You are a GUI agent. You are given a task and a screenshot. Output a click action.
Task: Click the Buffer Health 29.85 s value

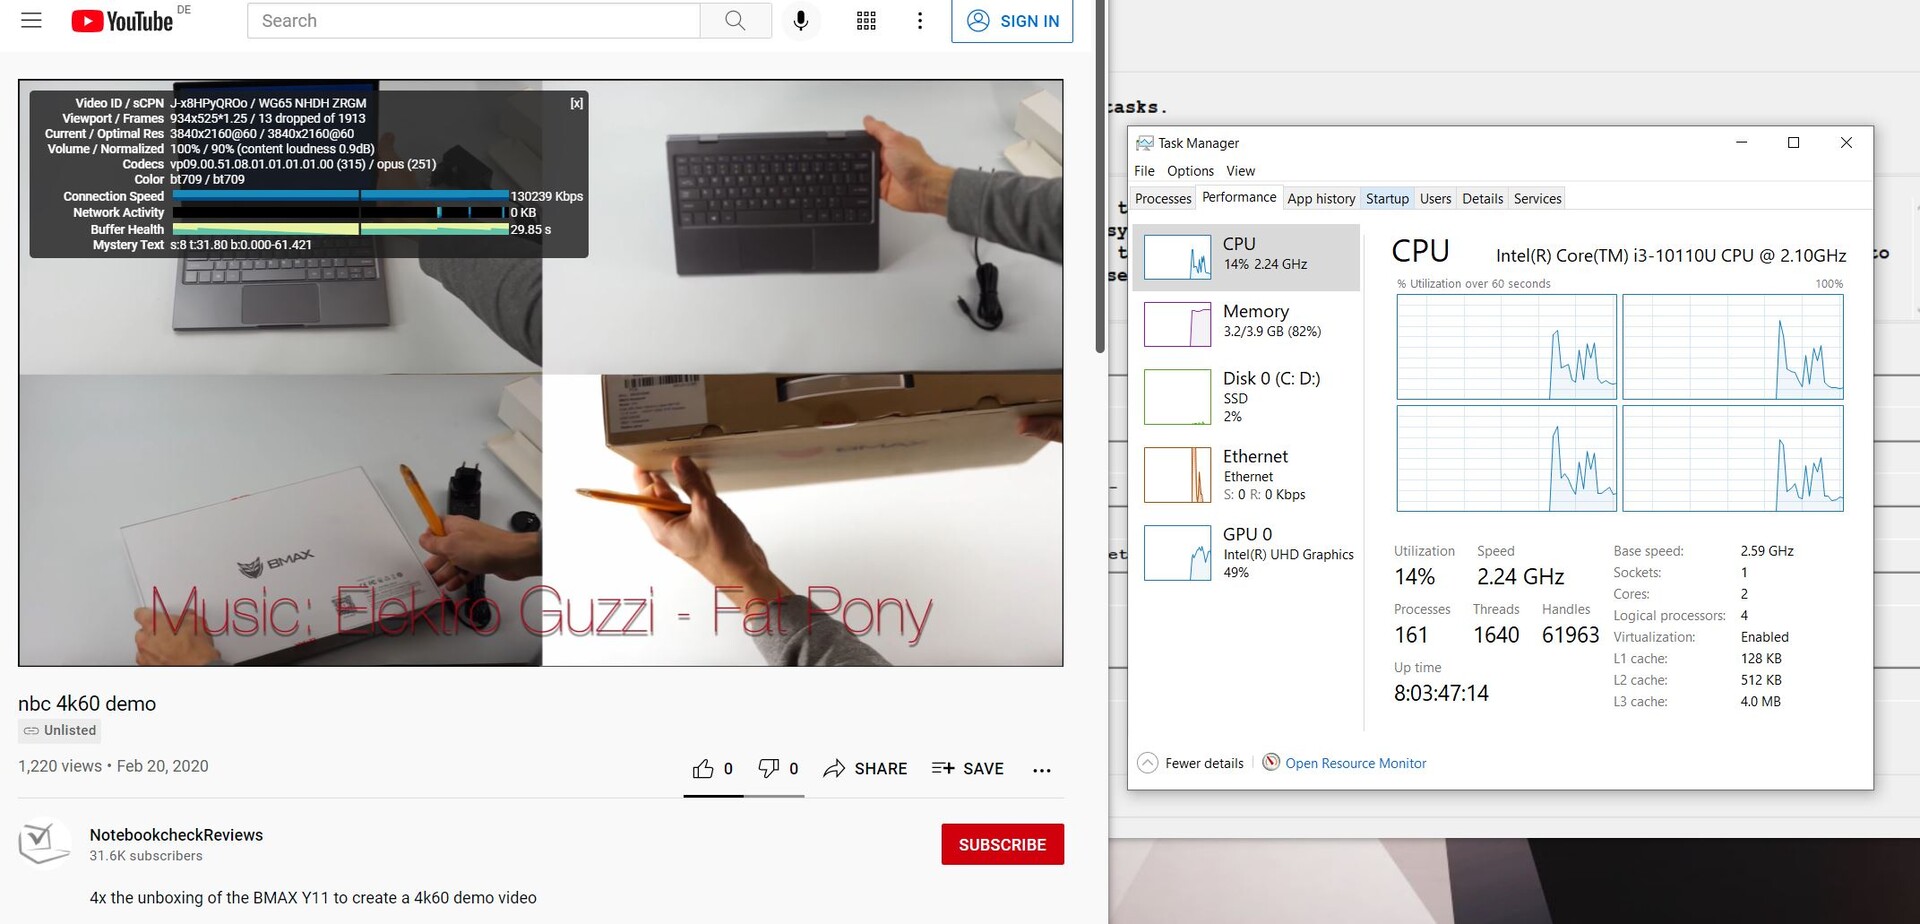point(531,229)
